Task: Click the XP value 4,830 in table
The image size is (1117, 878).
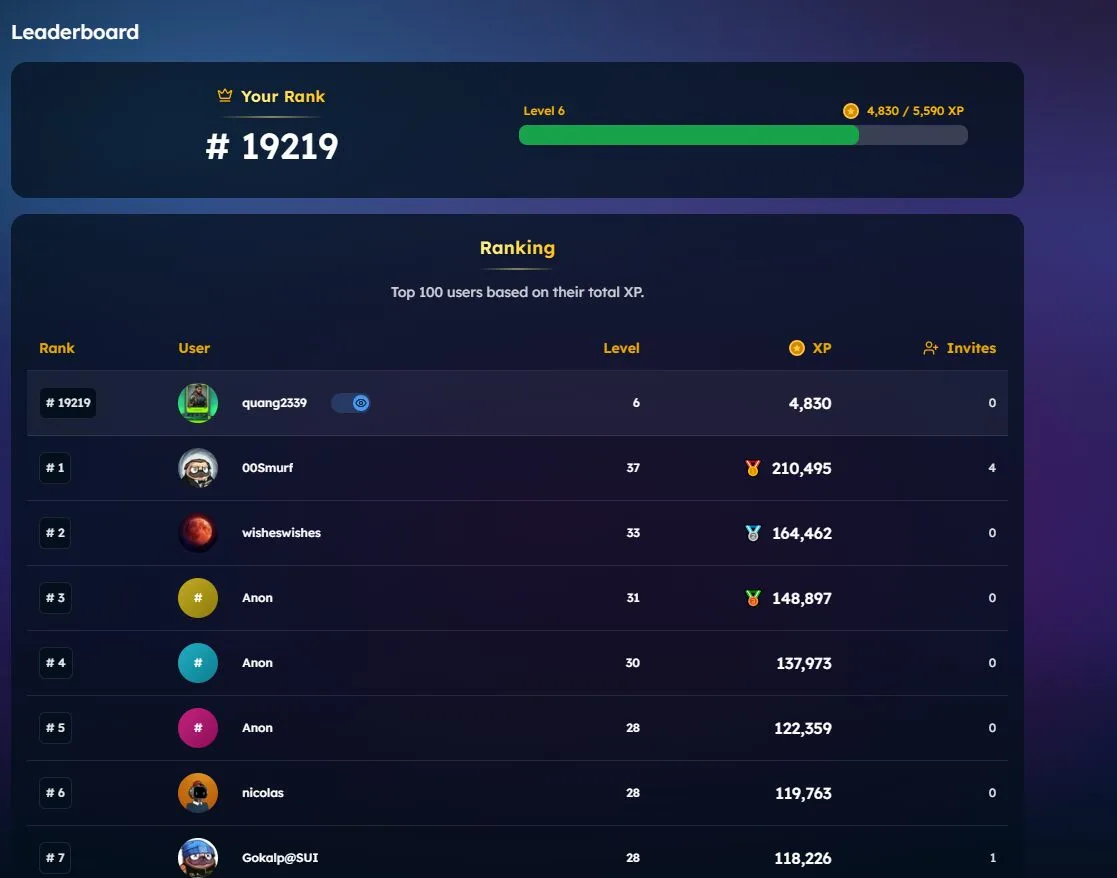Action: tap(810, 404)
